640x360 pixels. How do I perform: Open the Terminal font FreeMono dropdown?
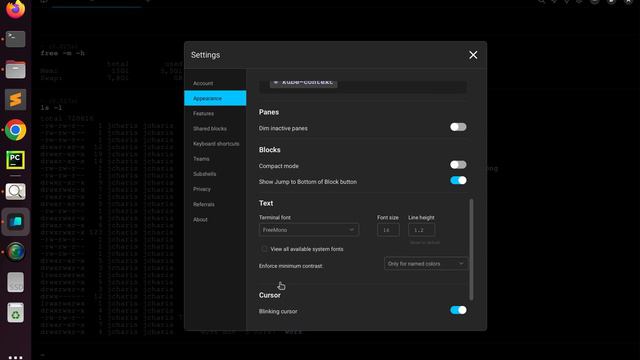pyautogui.click(x=309, y=230)
